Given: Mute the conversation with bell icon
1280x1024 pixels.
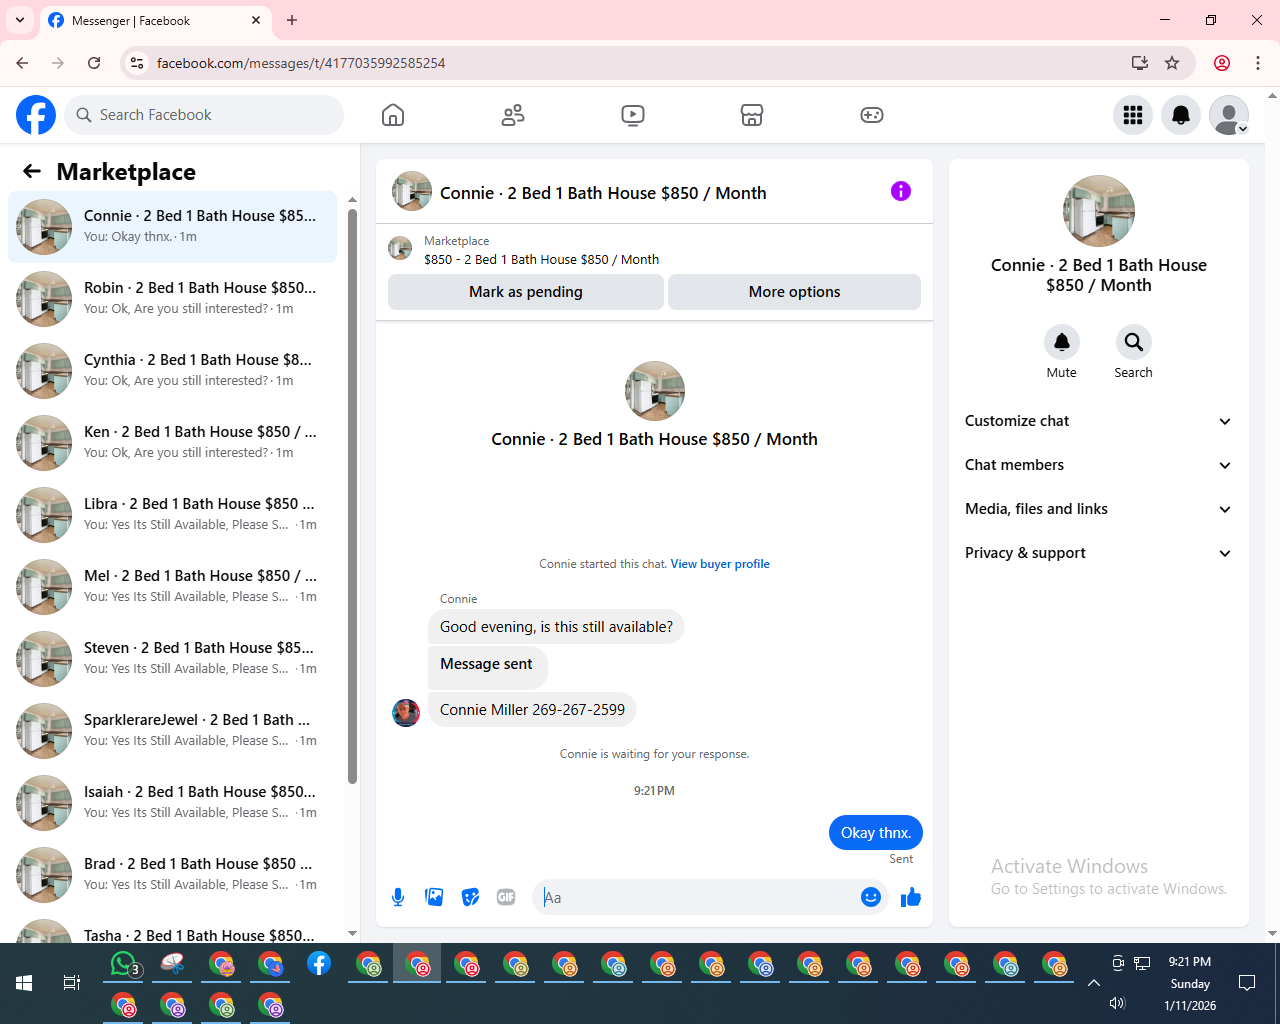Looking at the screenshot, I should coord(1062,342).
